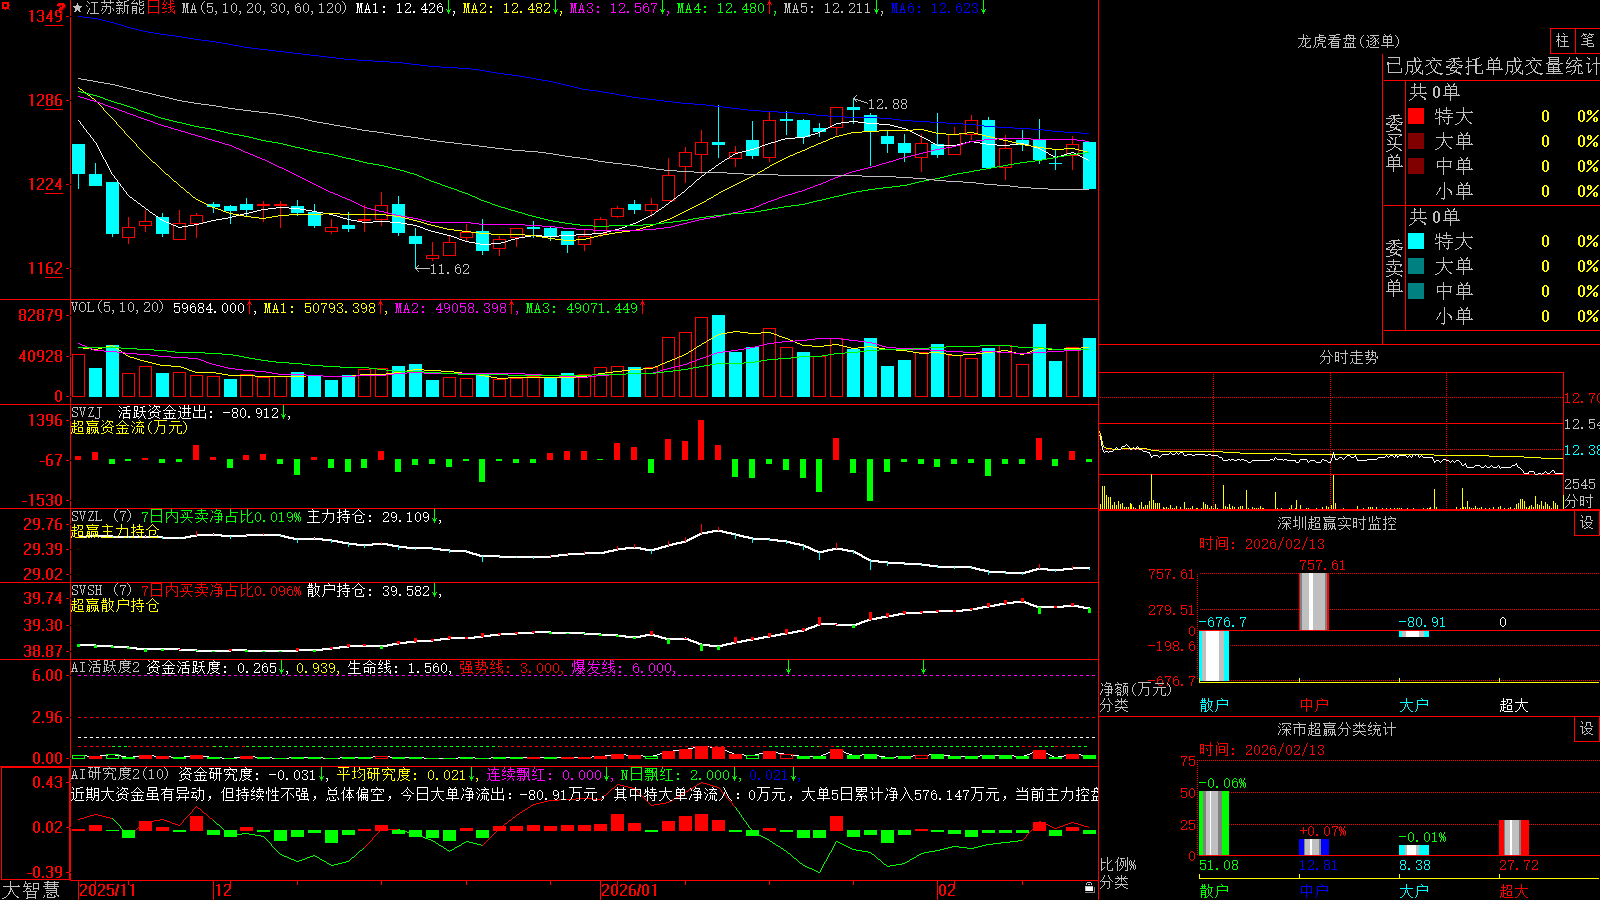Click the 散户 category under 实时监控 chart
The width and height of the screenshot is (1600, 900).
pyautogui.click(x=1214, y=705)
